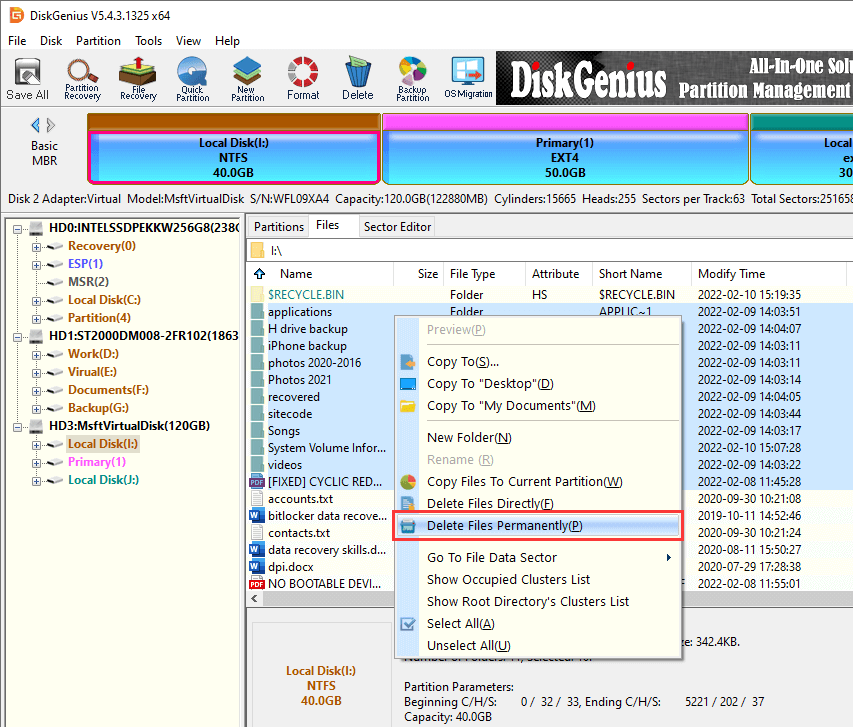The width and height of the screenshot is (853, 727).
Task: Create a New Partition from toolbar
Action: 248,79
